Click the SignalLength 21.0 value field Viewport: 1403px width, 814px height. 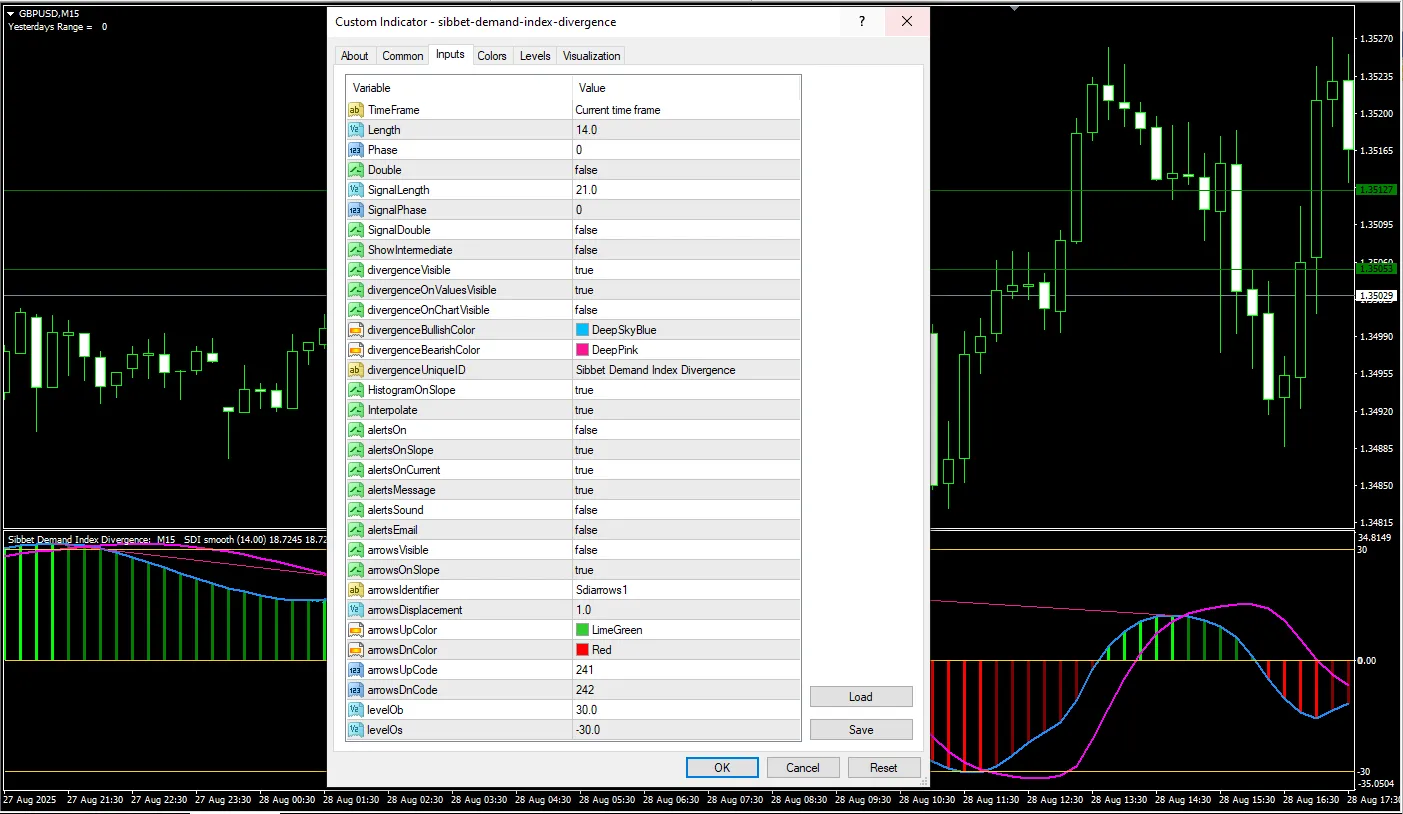point(685,190)
